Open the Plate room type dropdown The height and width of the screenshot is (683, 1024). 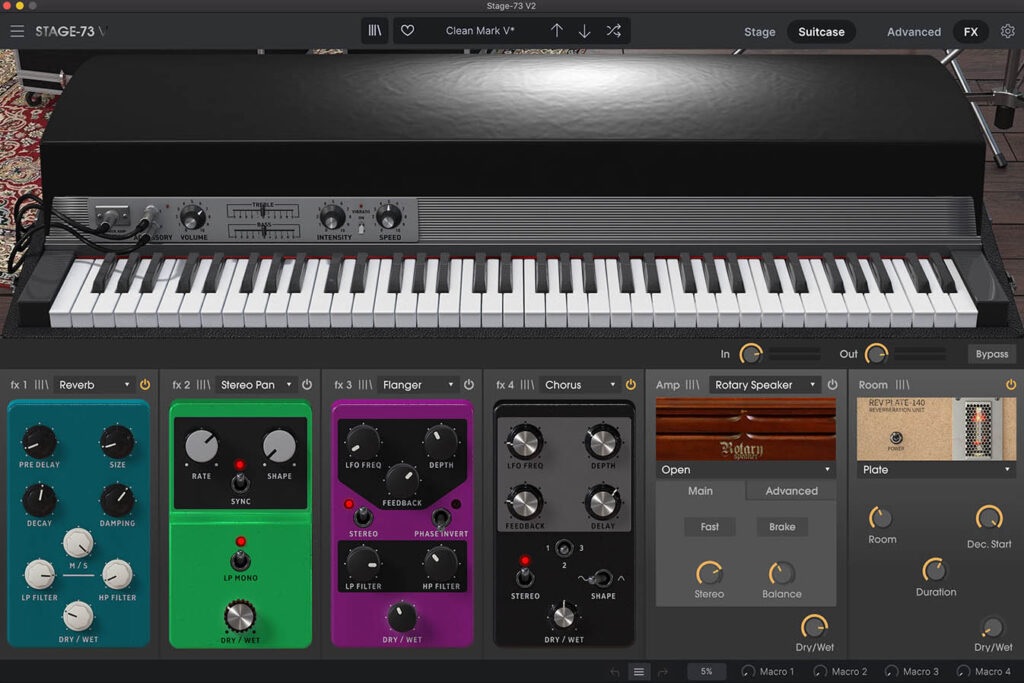pyautogui.click(x=936, y=469)
